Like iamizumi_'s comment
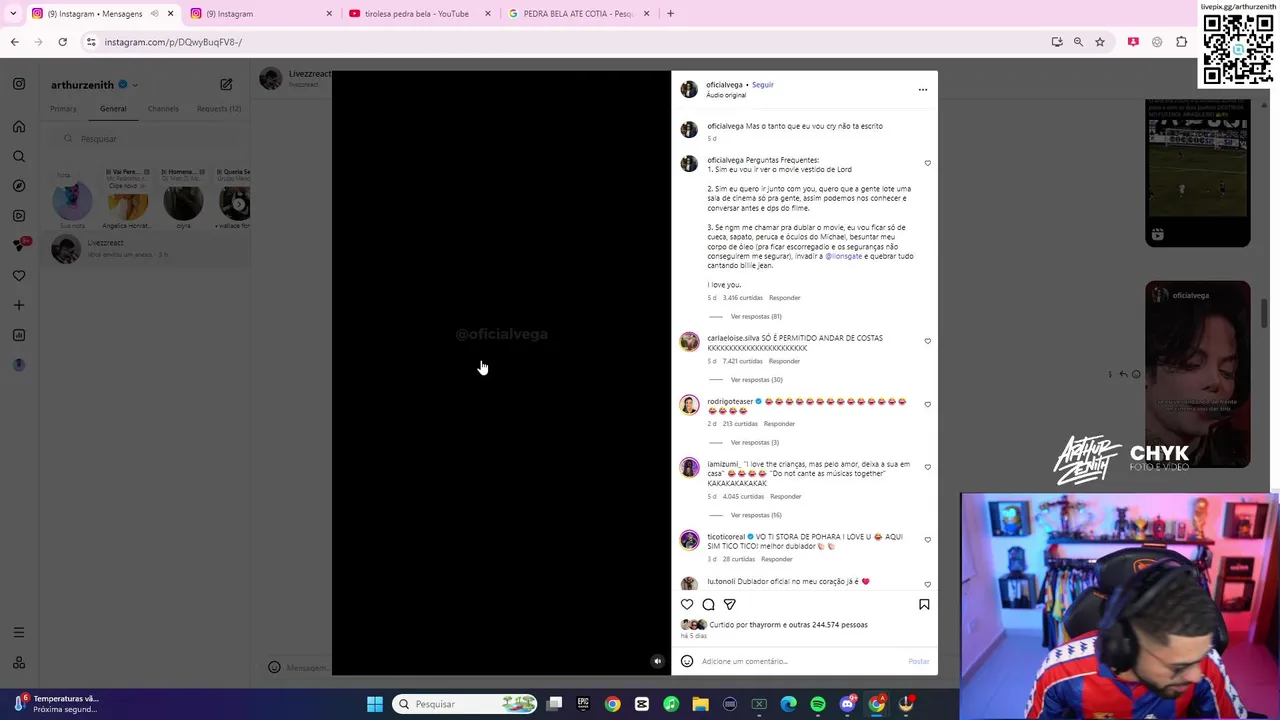 coord(927,467)
